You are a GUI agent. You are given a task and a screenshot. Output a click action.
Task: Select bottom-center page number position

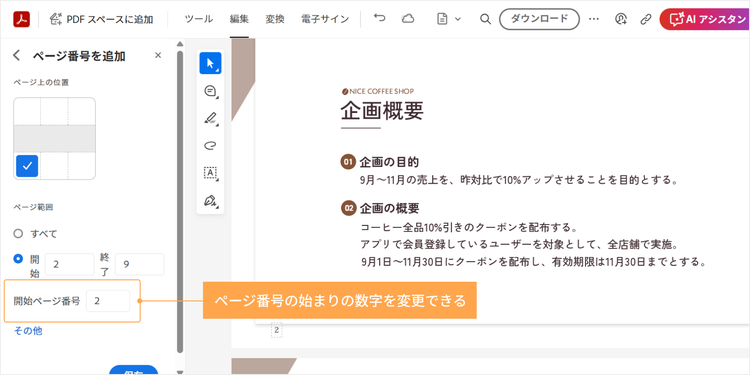(x=54, y=166)
